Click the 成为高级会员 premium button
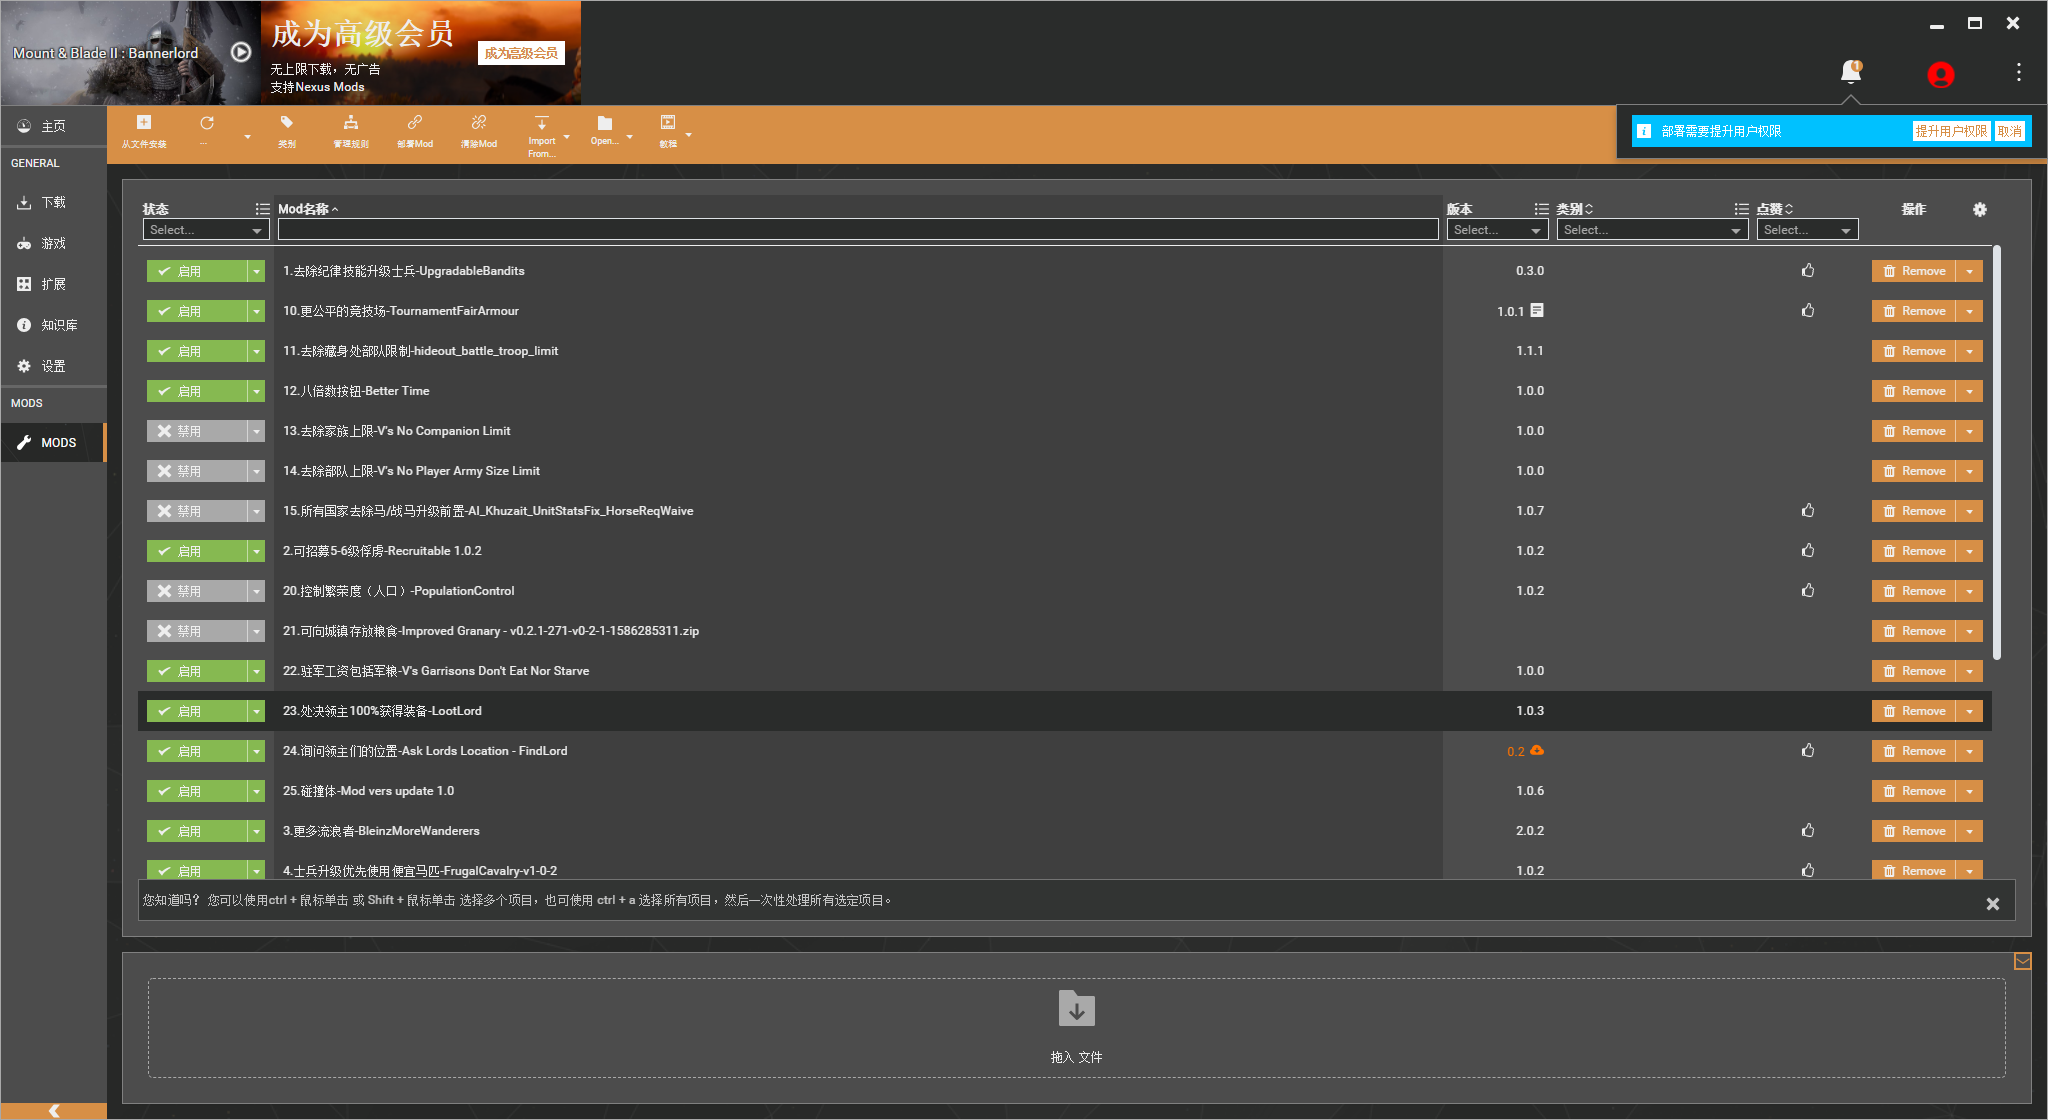This screenshot has height=1120, width=2048. [521, 53]
